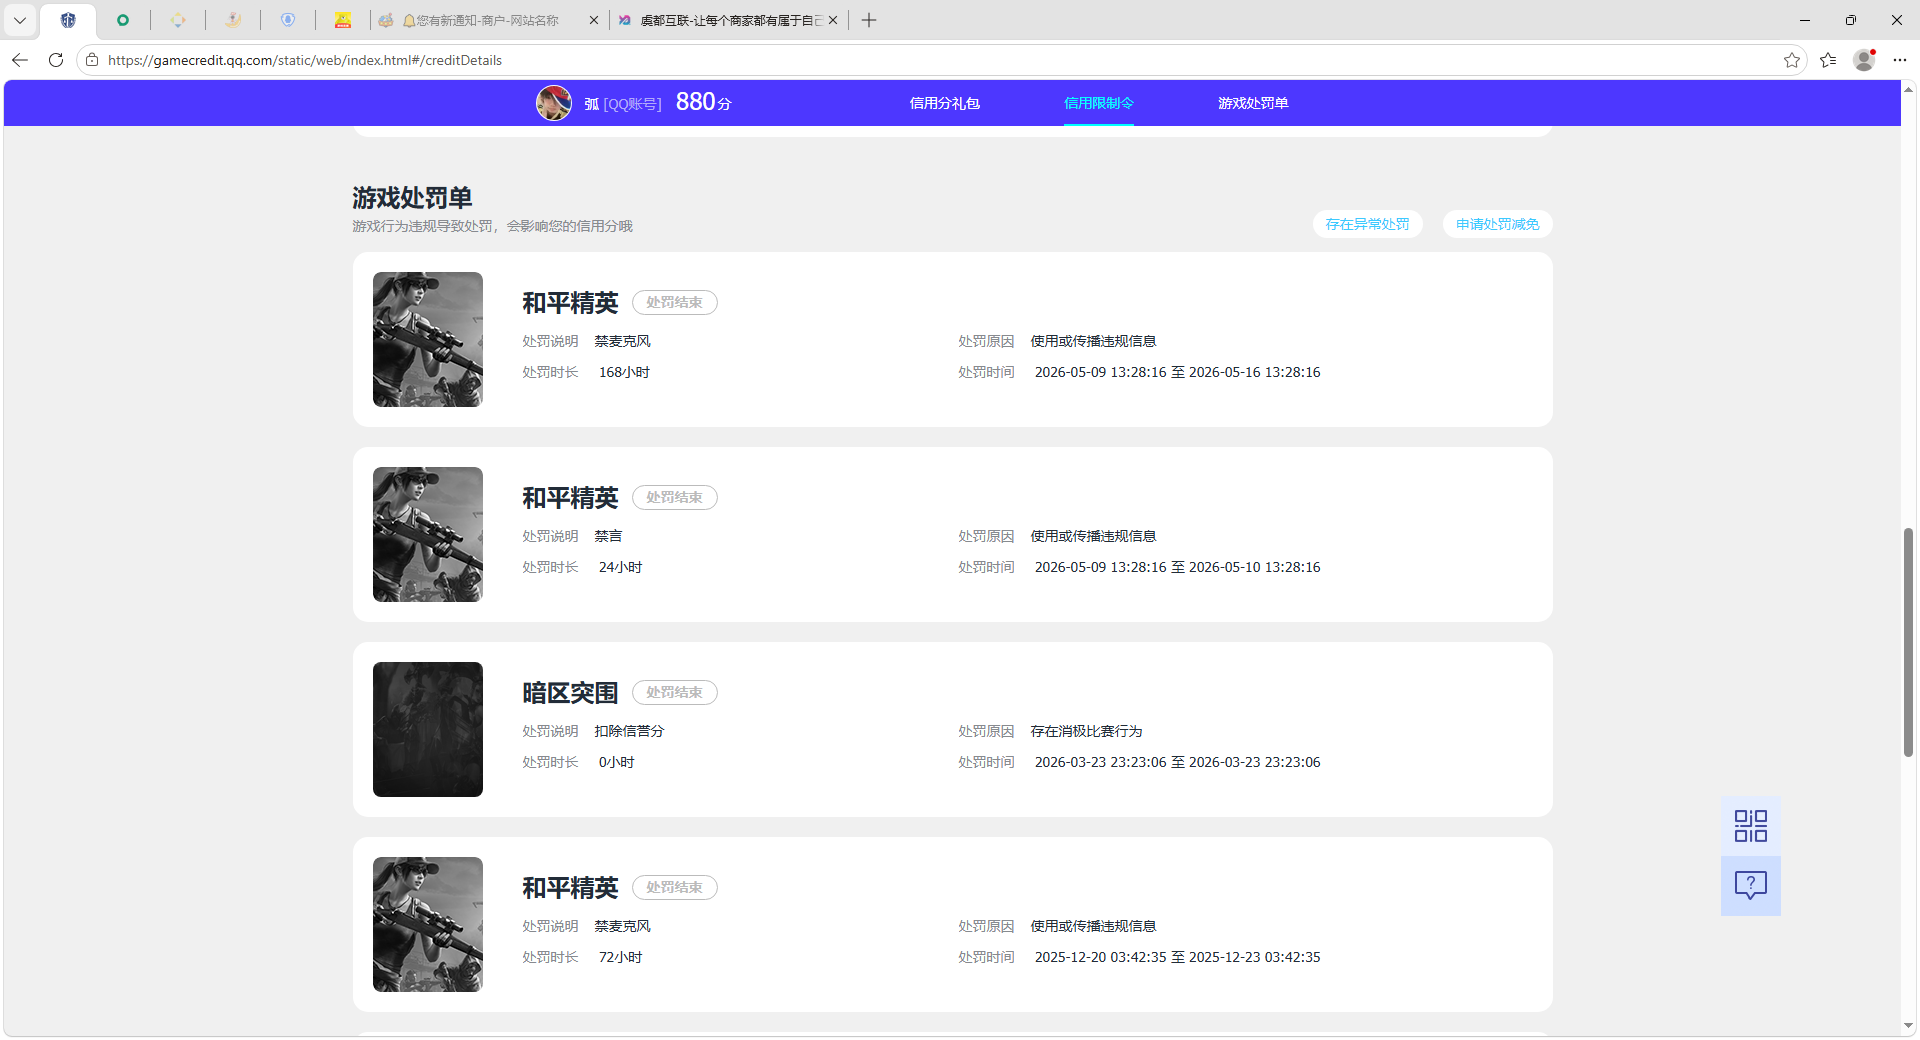Viewport: 1920px width, 1040px height.
Task: Open a new browser tab
Action: coord(869,20)
